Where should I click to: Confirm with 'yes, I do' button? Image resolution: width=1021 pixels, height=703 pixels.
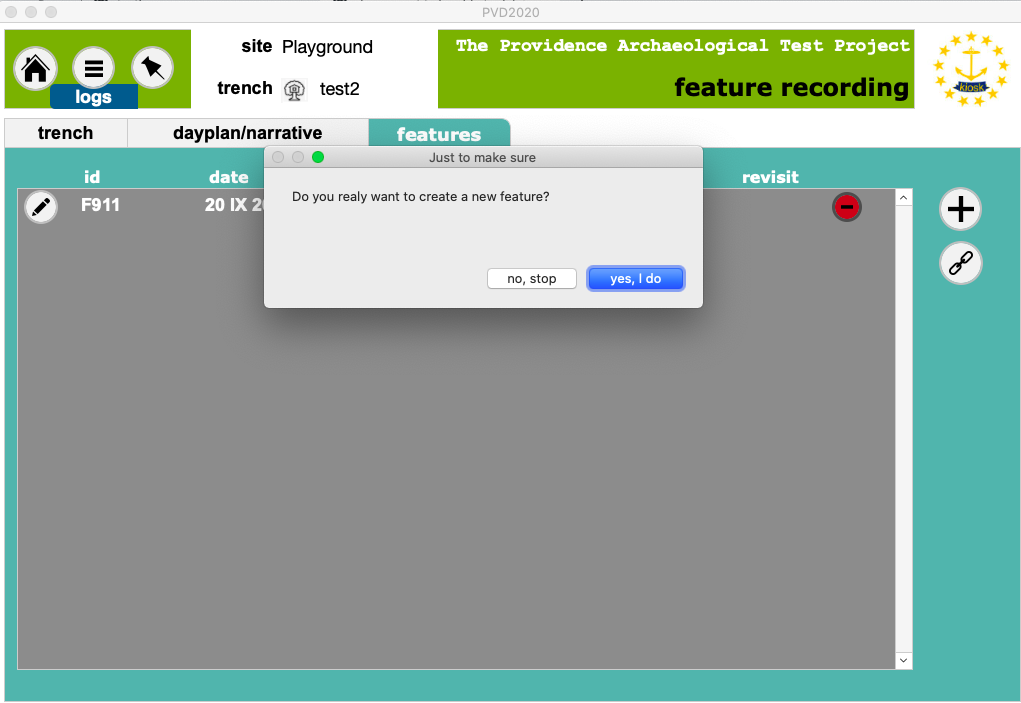[636, 279]
